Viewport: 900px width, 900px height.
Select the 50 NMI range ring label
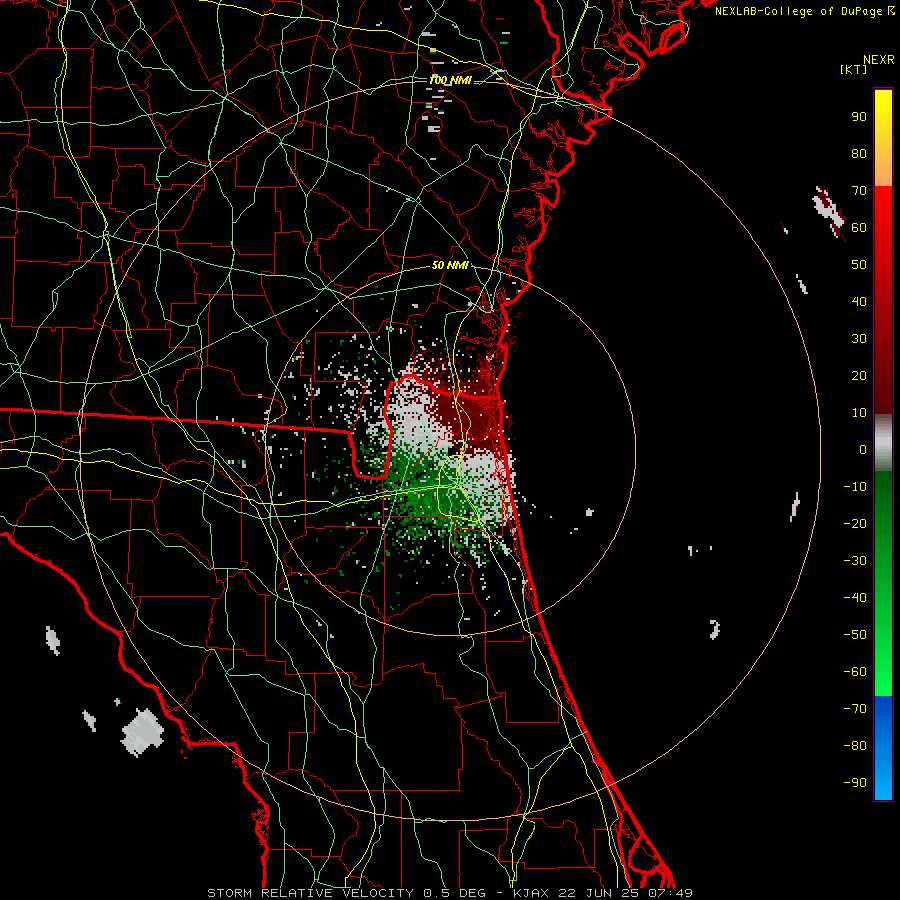pos(450,265)
